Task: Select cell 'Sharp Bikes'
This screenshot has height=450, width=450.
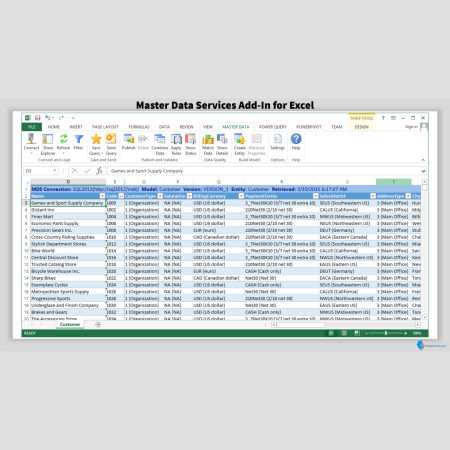Action: click(68, 278)
